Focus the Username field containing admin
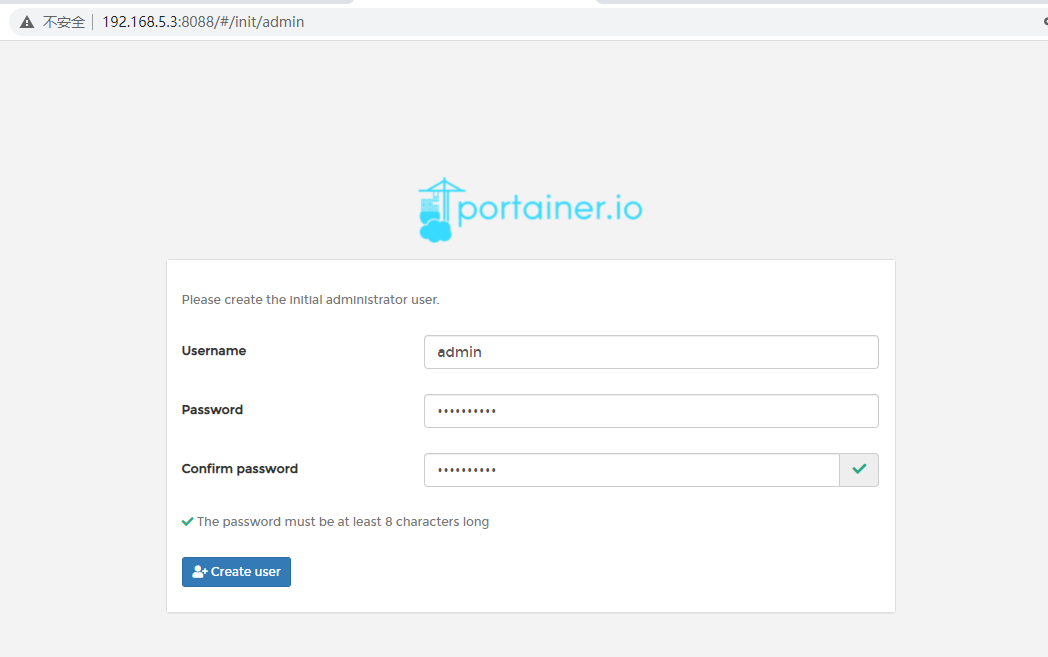This screenshot has width=1048, height=657. click(650, 352)
